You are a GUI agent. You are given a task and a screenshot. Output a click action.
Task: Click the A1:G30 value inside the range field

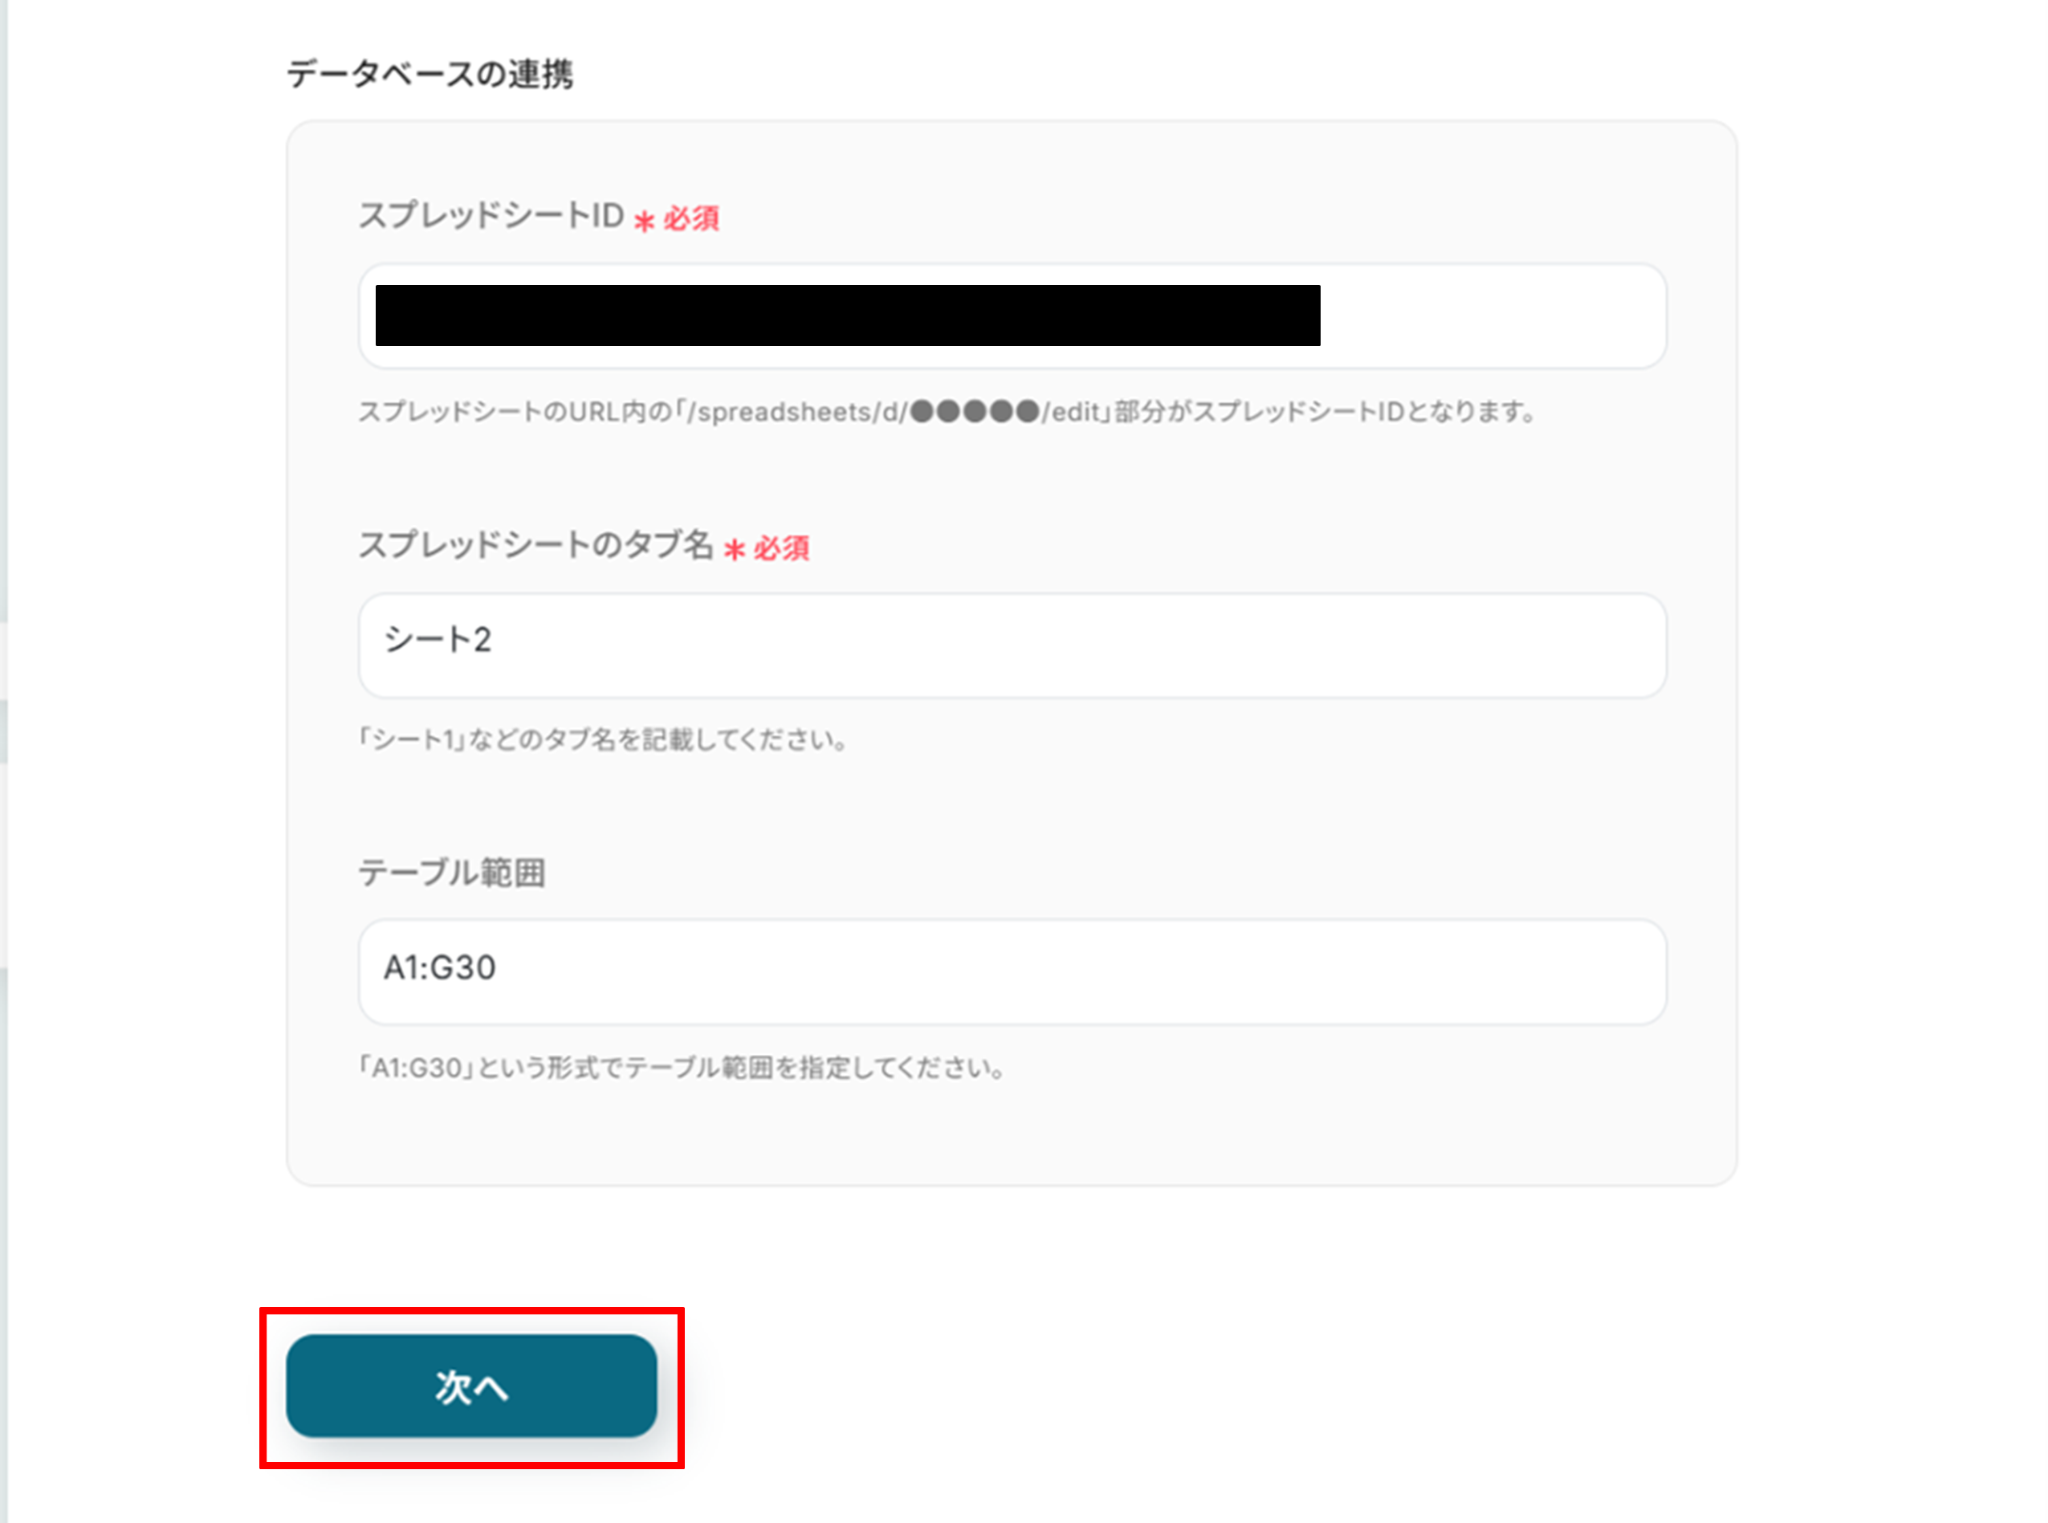[x=440, y=967]
